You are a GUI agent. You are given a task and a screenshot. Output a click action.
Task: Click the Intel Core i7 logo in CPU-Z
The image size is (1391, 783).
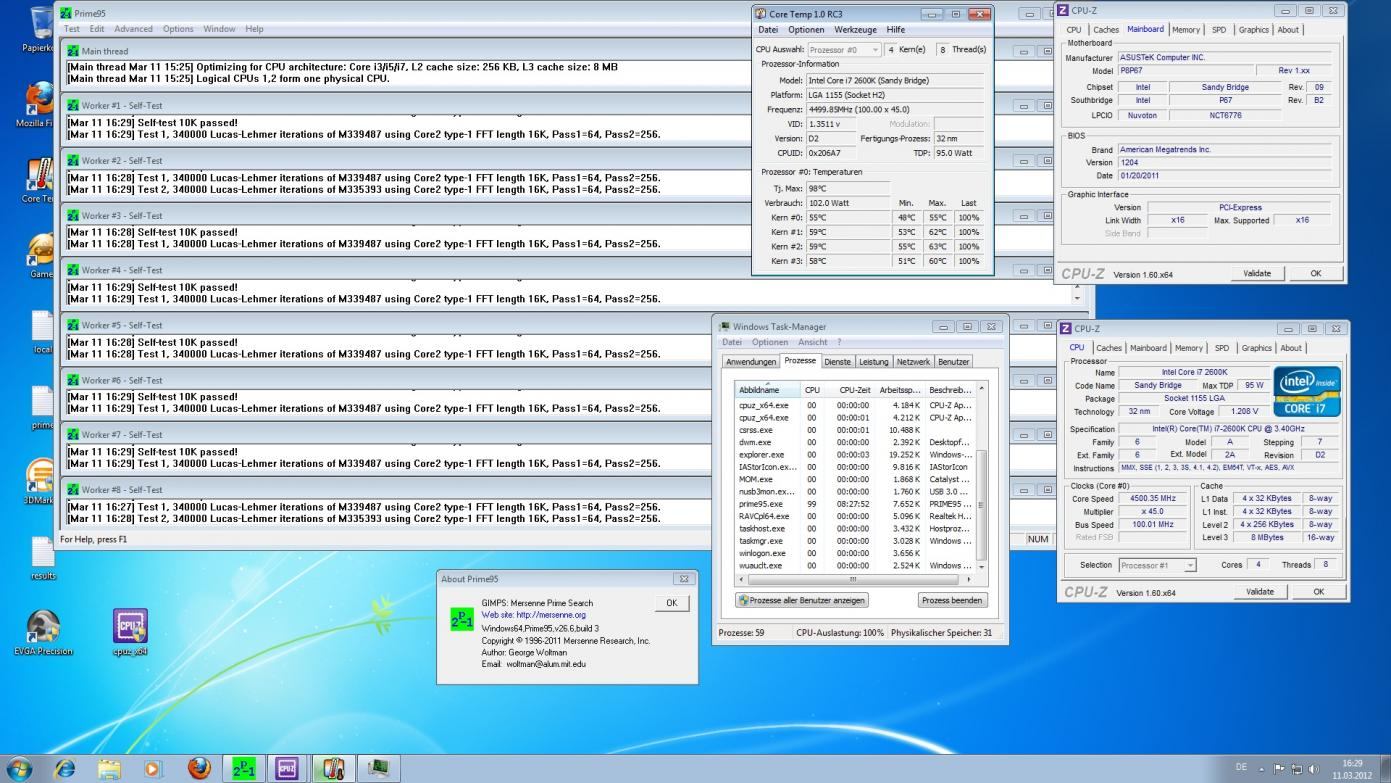pyautogui.click(x=1309, y=392)
